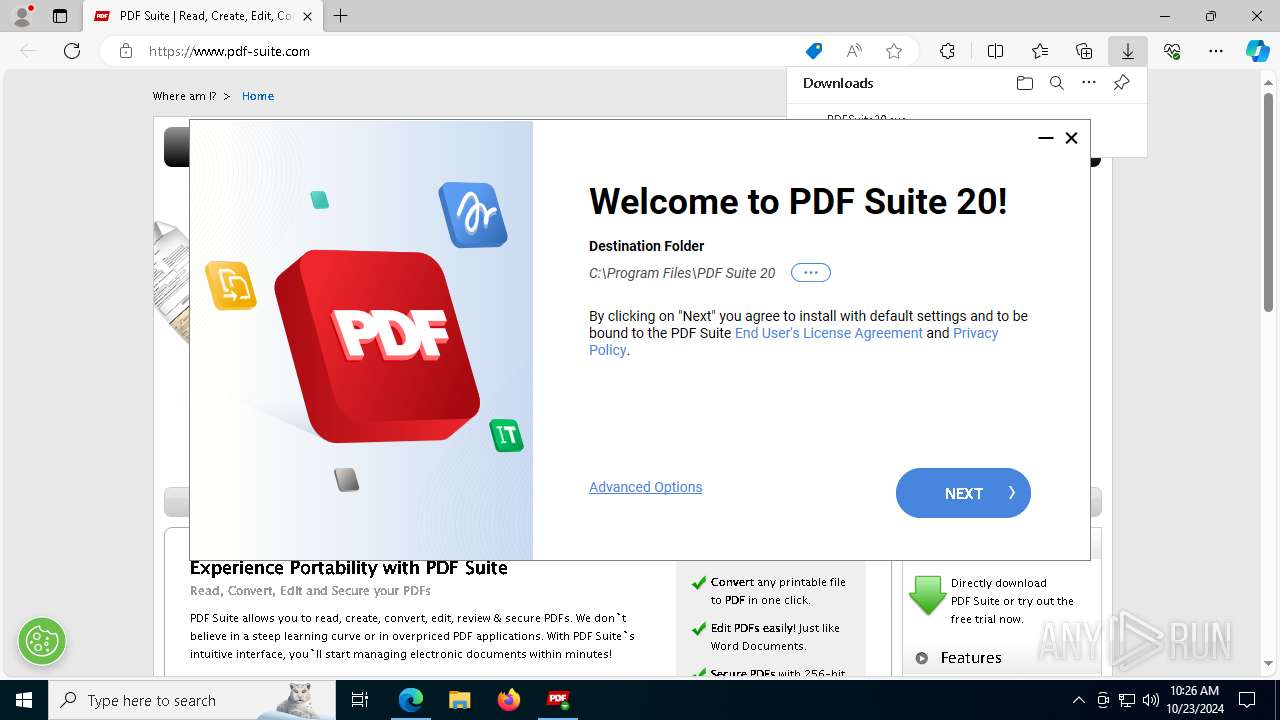Open volume control in tray

(x=1150, y=700)
